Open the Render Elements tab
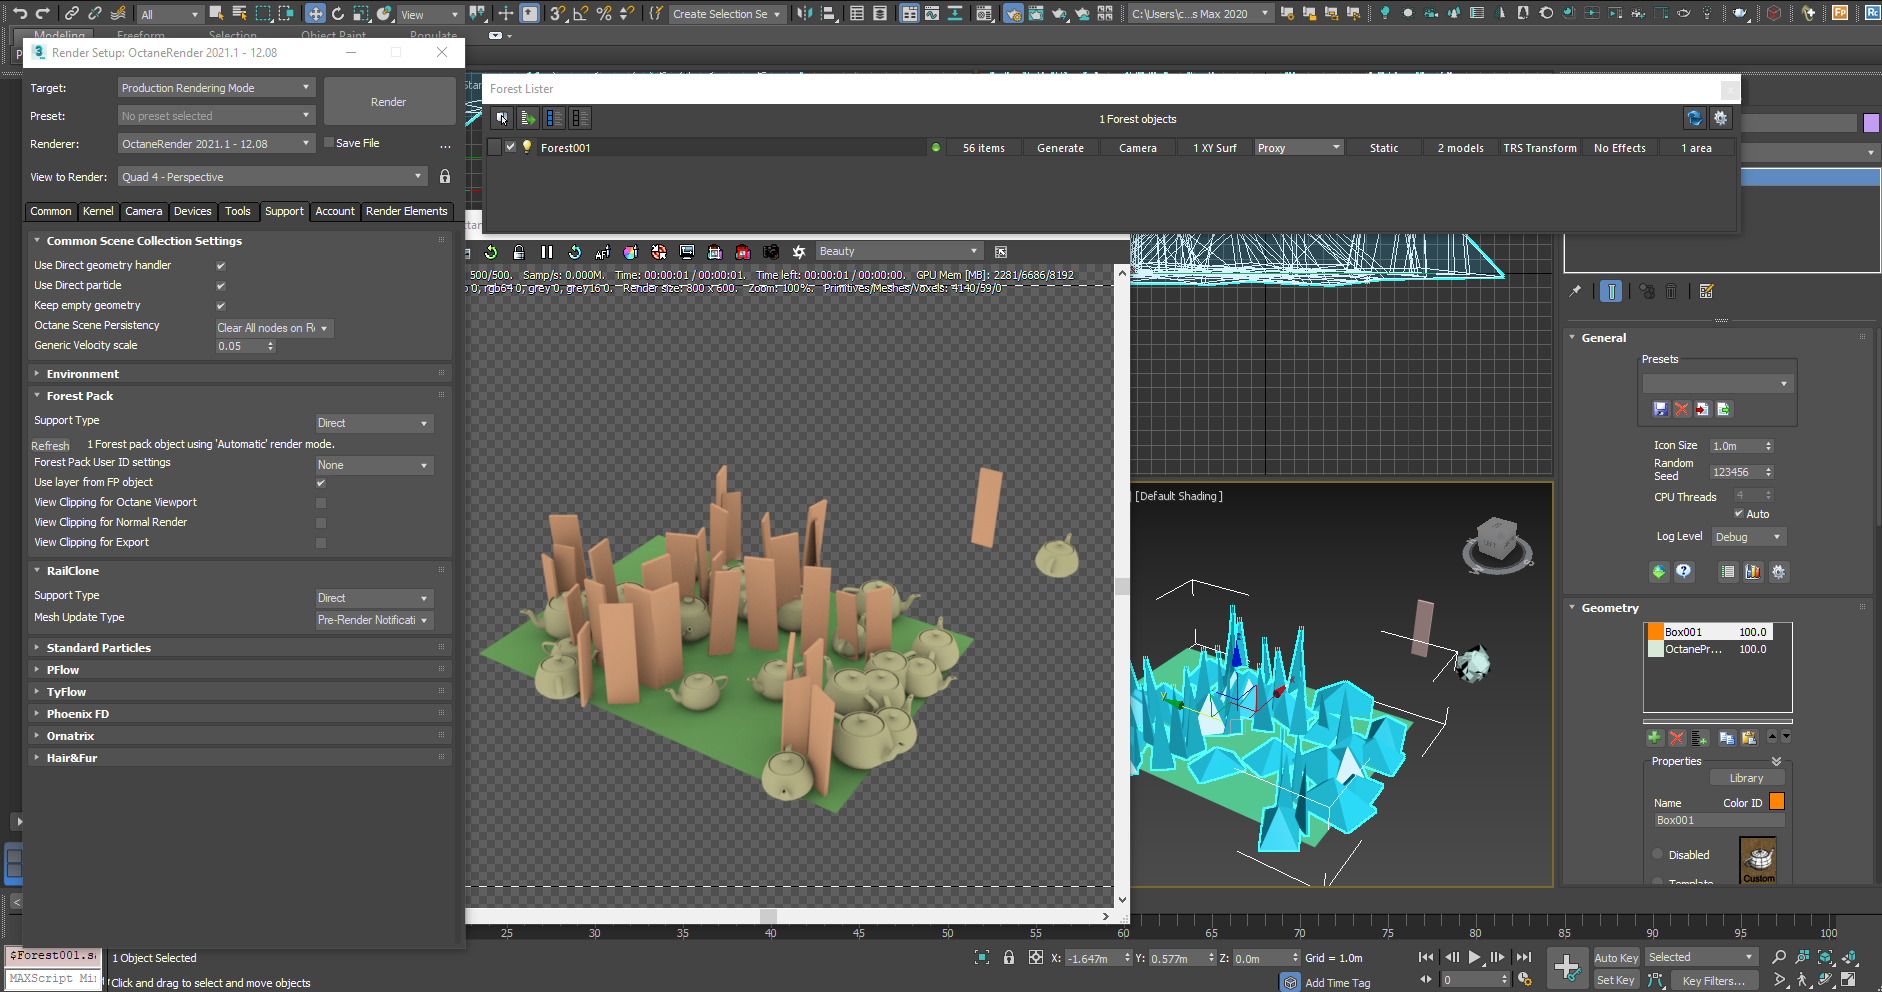Viewport: 1882px width, 992px height. click(406, 211)
